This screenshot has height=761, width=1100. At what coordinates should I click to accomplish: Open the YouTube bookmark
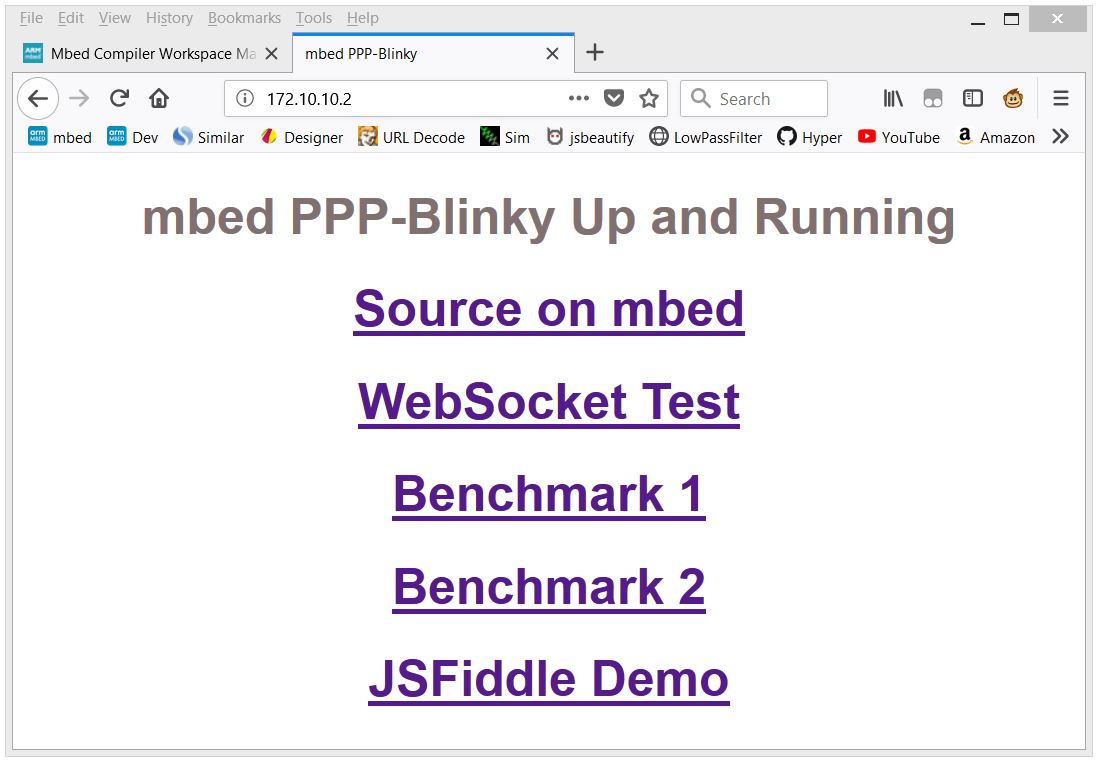click(898, 137)
